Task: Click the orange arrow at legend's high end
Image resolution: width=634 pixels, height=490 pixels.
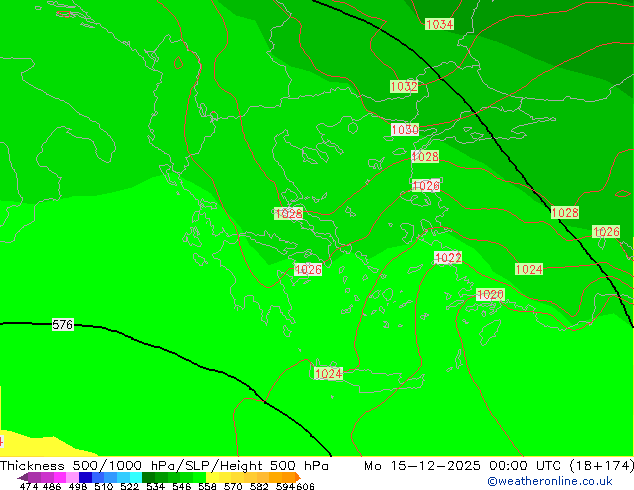Action: 298,477
